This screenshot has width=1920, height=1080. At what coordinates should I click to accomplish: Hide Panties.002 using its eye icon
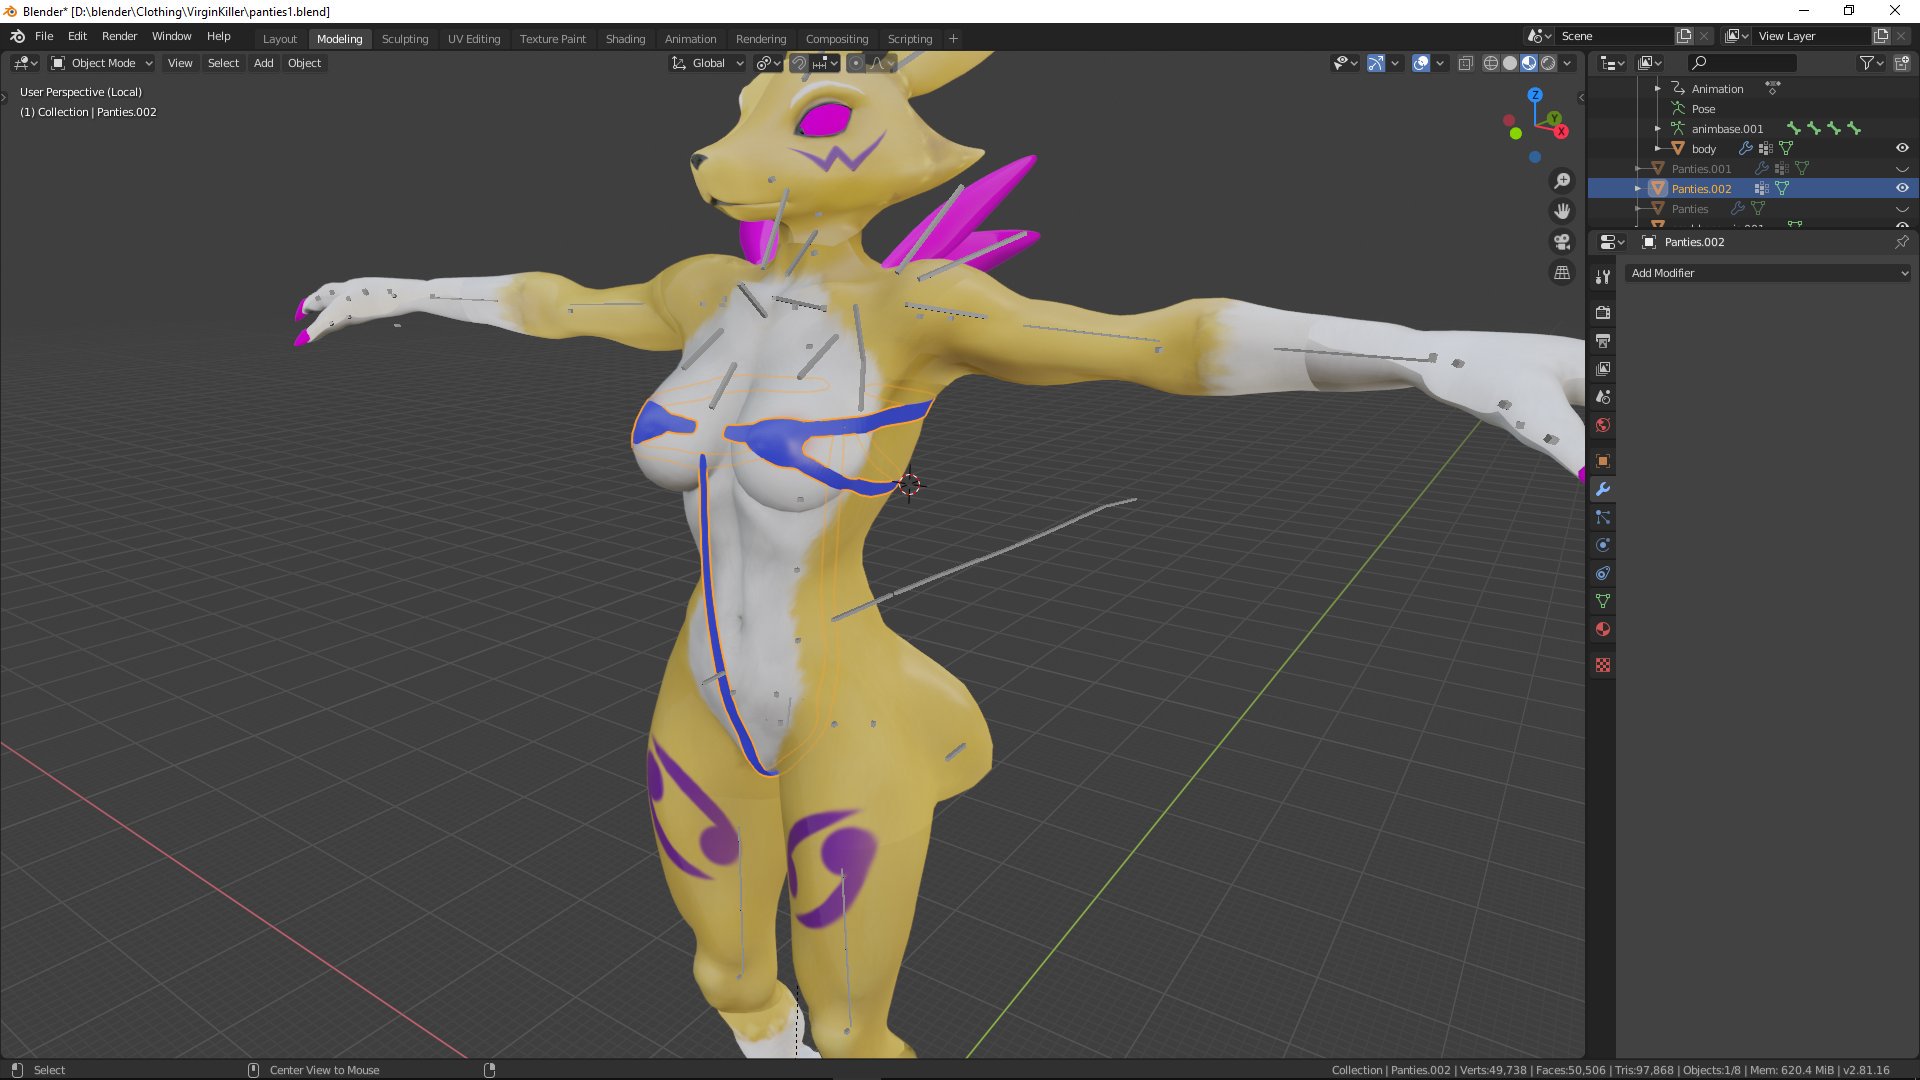coord(1902,188)
